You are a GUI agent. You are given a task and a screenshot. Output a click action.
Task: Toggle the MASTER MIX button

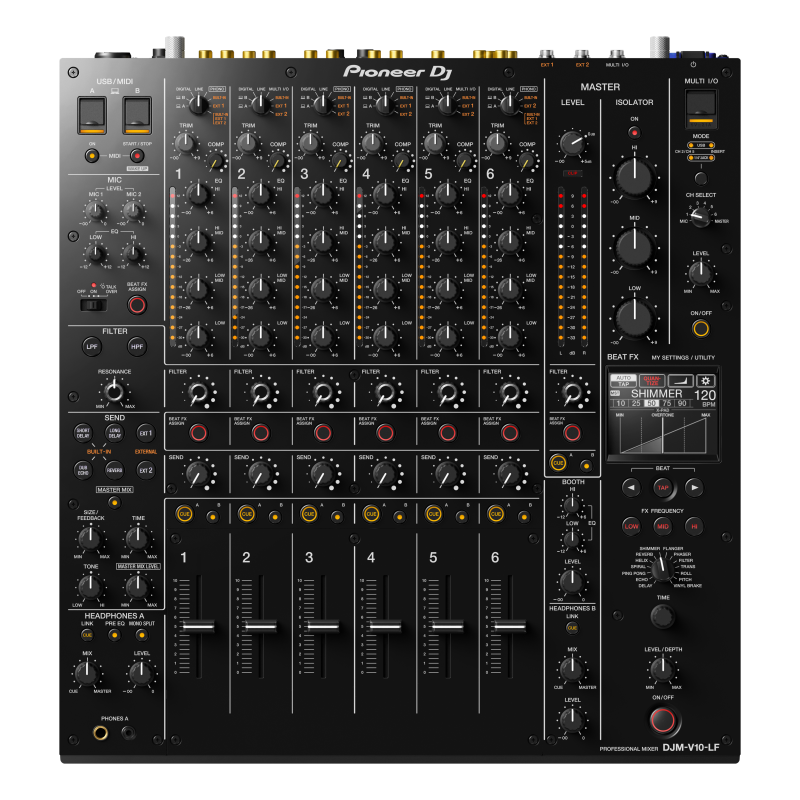coord(114,503)
